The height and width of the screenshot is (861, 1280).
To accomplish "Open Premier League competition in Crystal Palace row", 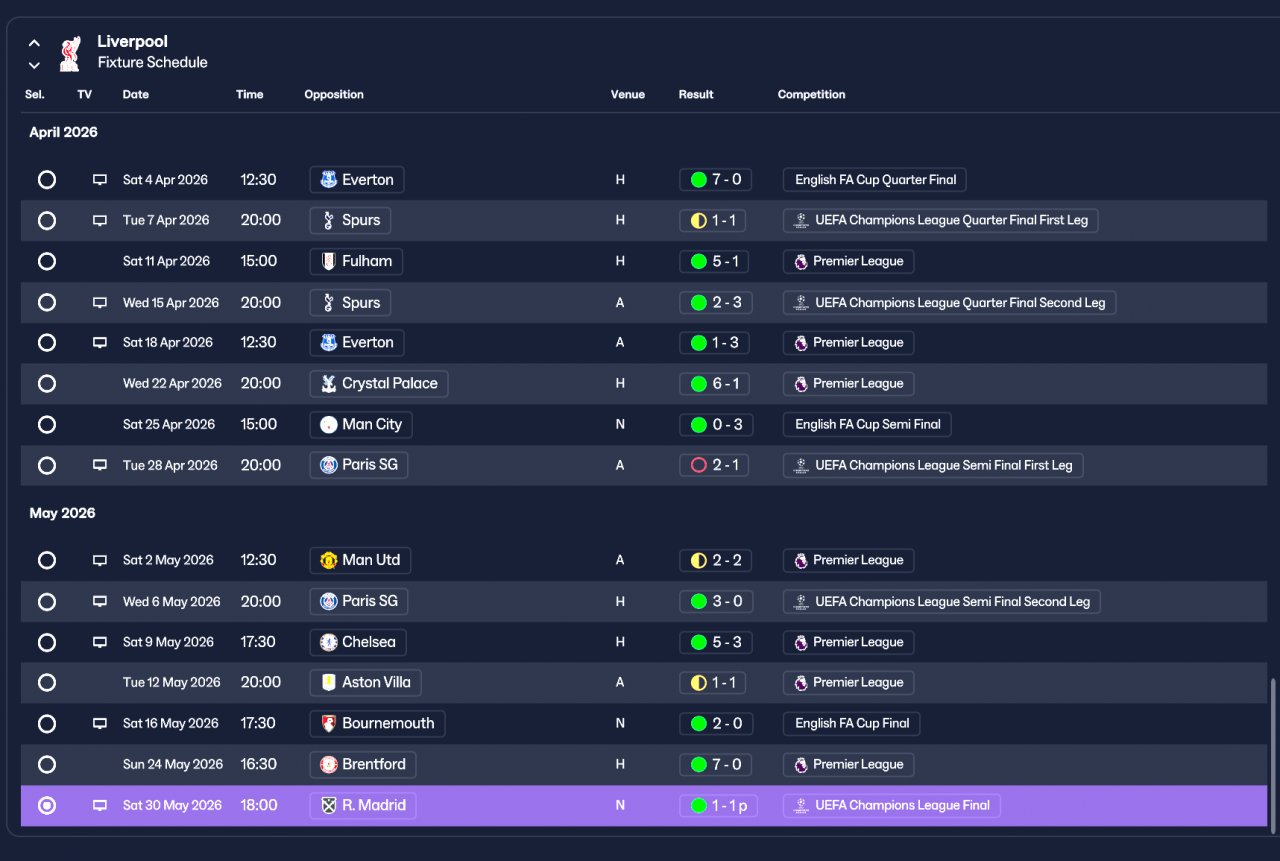I will click(x=848, y=383).
